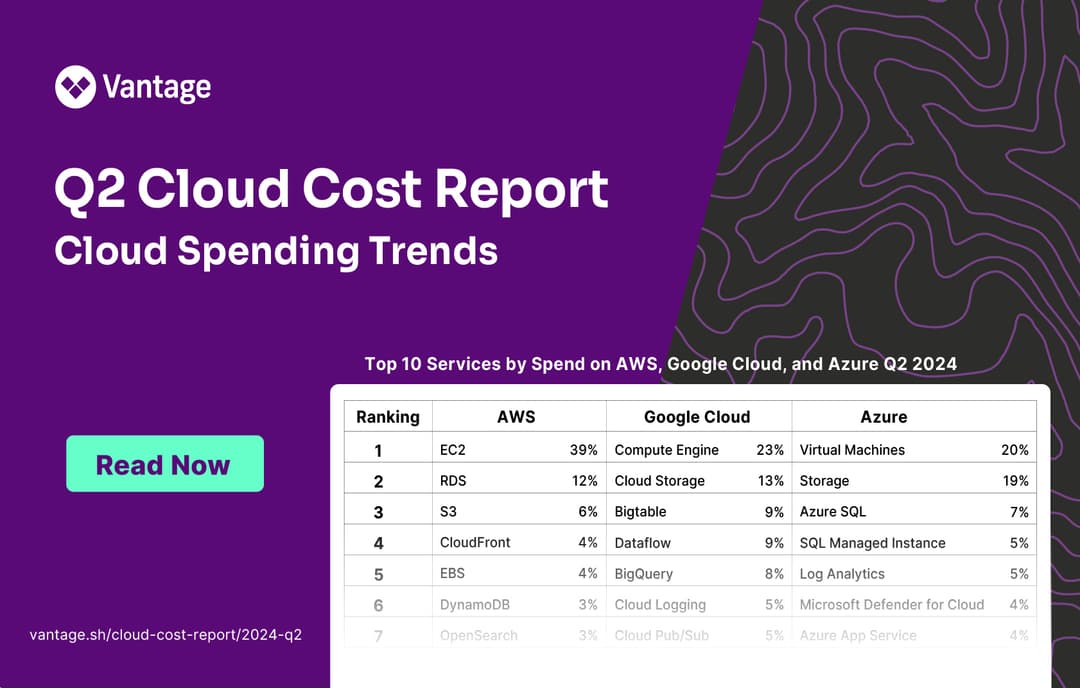Select SQL Managed Instance in the table
The height and width of the screenshot is (688, 1080).
(872, 543)
